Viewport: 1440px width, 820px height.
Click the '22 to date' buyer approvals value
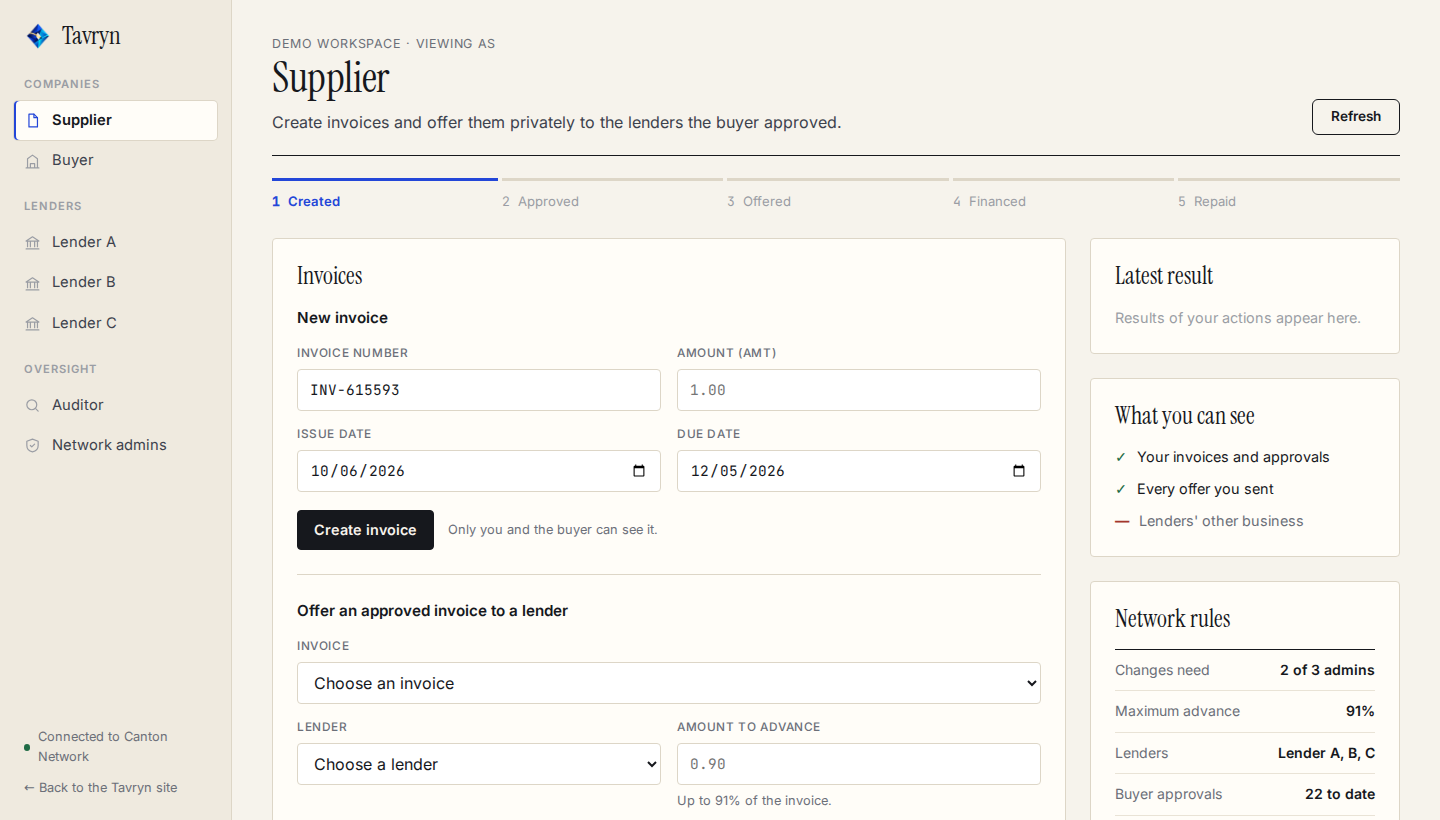[1340, 794]
